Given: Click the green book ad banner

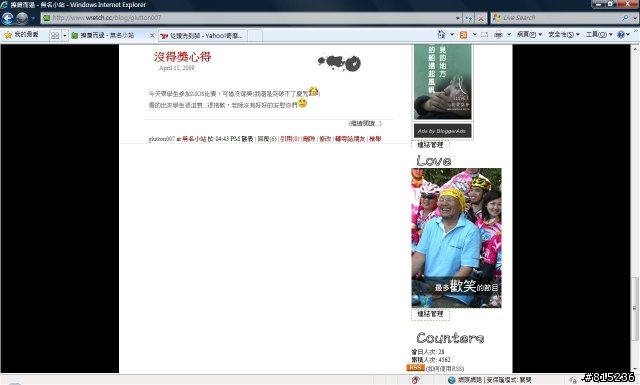Looking at the screenshot, I should [x=443, y=82].
